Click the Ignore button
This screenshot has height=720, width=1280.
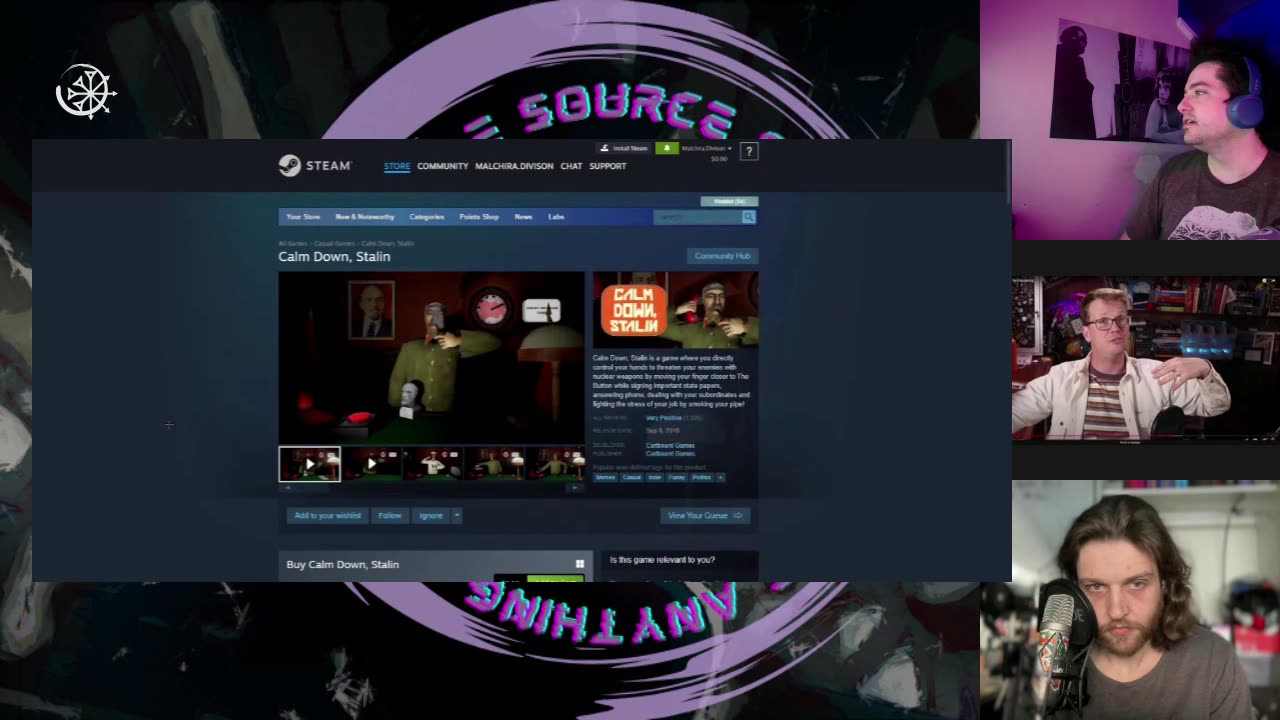(431, 515)
